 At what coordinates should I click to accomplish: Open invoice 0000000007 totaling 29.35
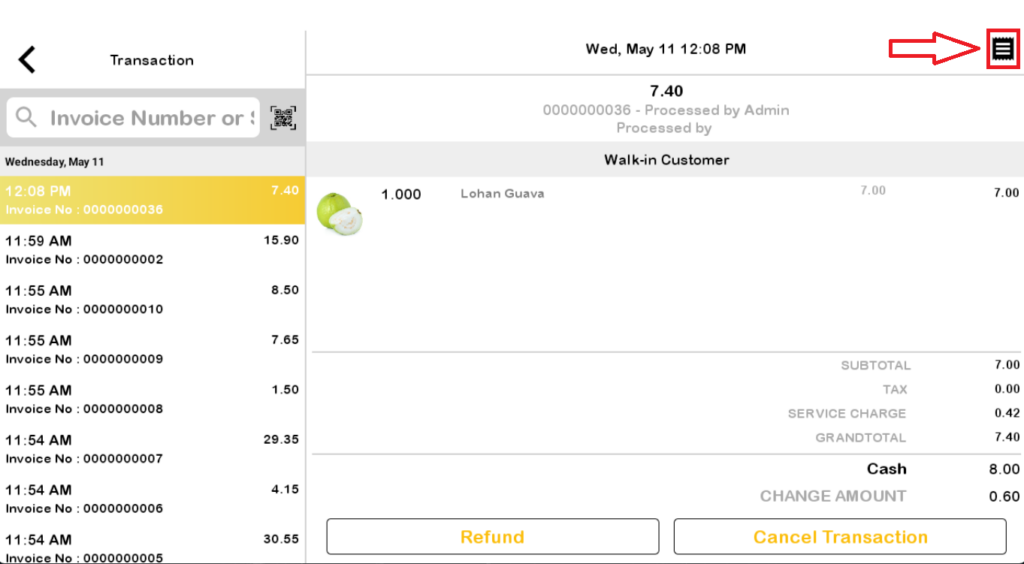point(152,449)
